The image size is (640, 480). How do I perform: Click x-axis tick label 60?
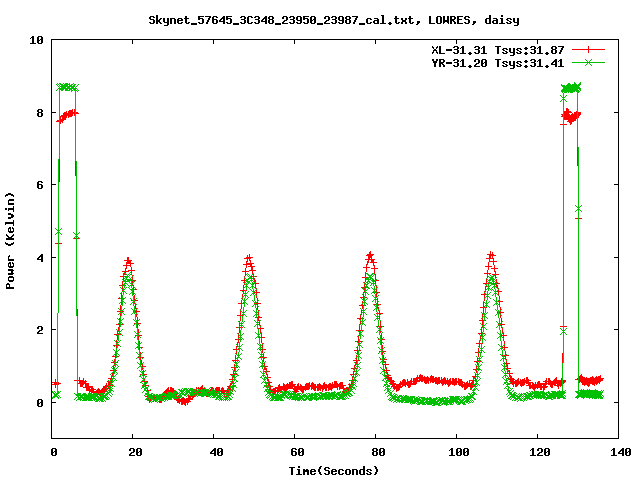click(297, 452)
